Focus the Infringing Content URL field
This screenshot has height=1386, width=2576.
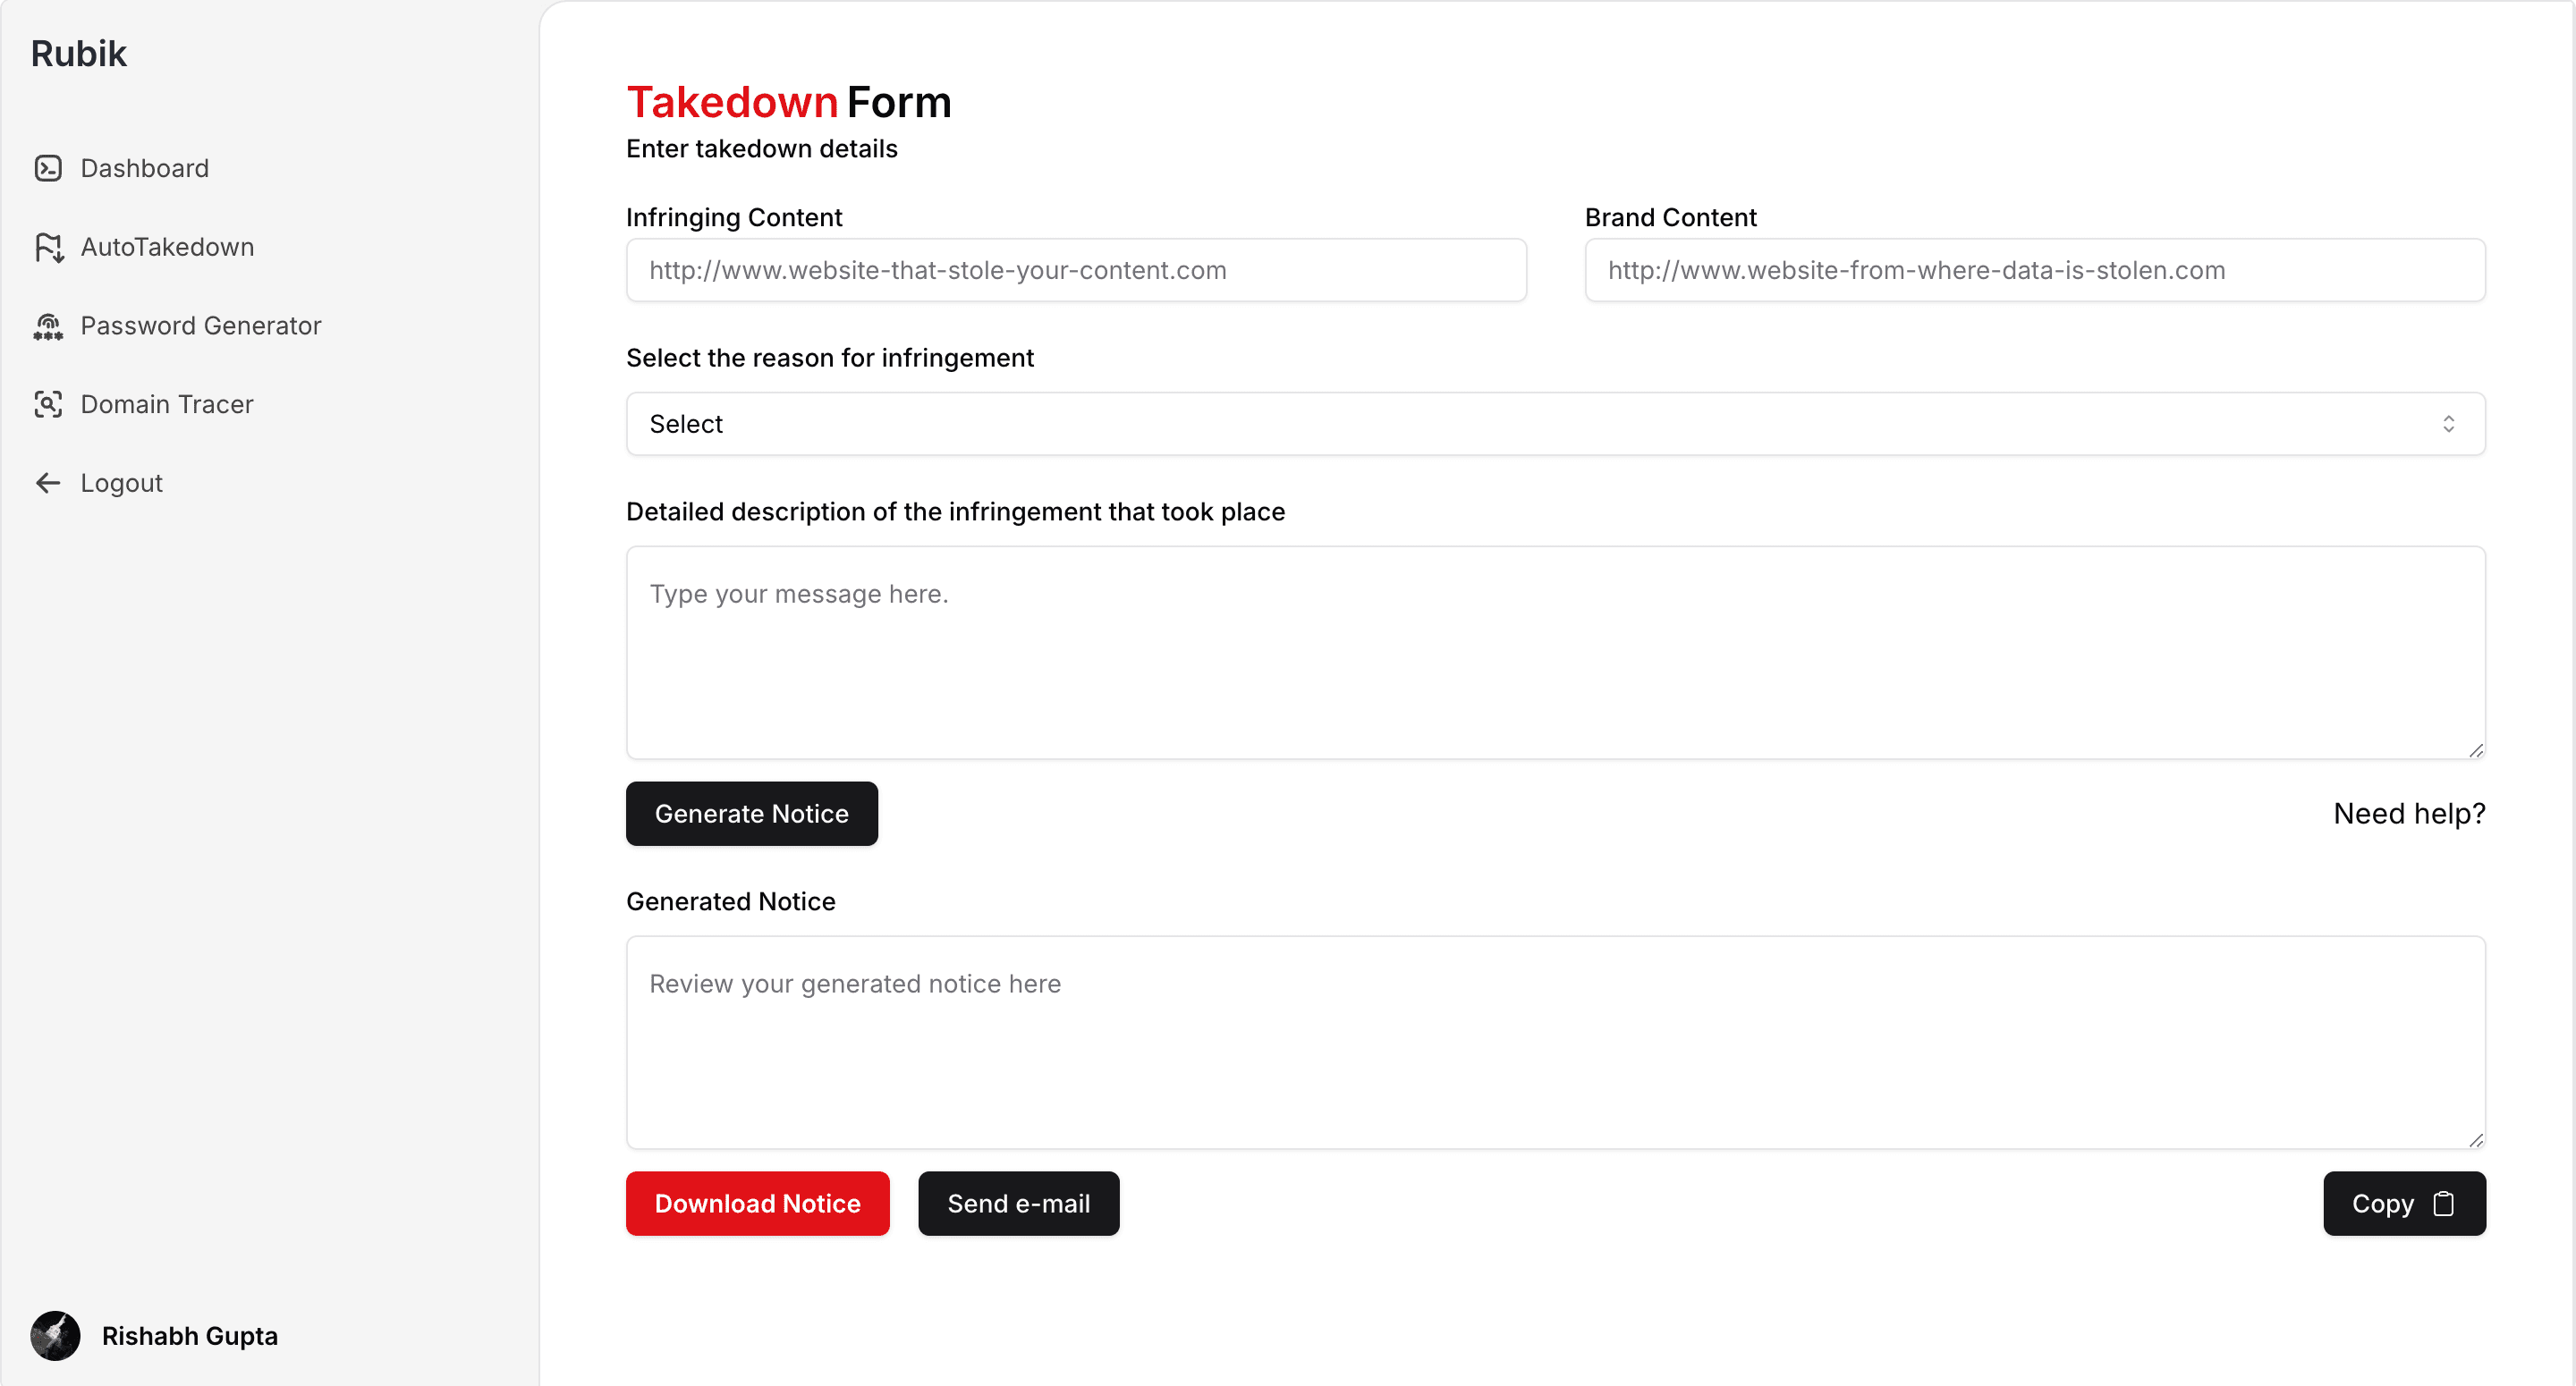point(1076,270)
